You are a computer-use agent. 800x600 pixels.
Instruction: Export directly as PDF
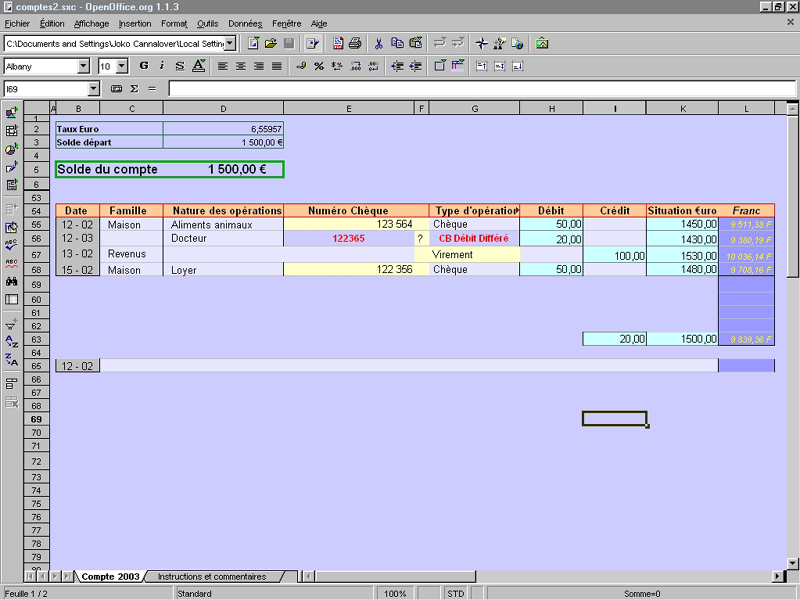coord(338,43)
